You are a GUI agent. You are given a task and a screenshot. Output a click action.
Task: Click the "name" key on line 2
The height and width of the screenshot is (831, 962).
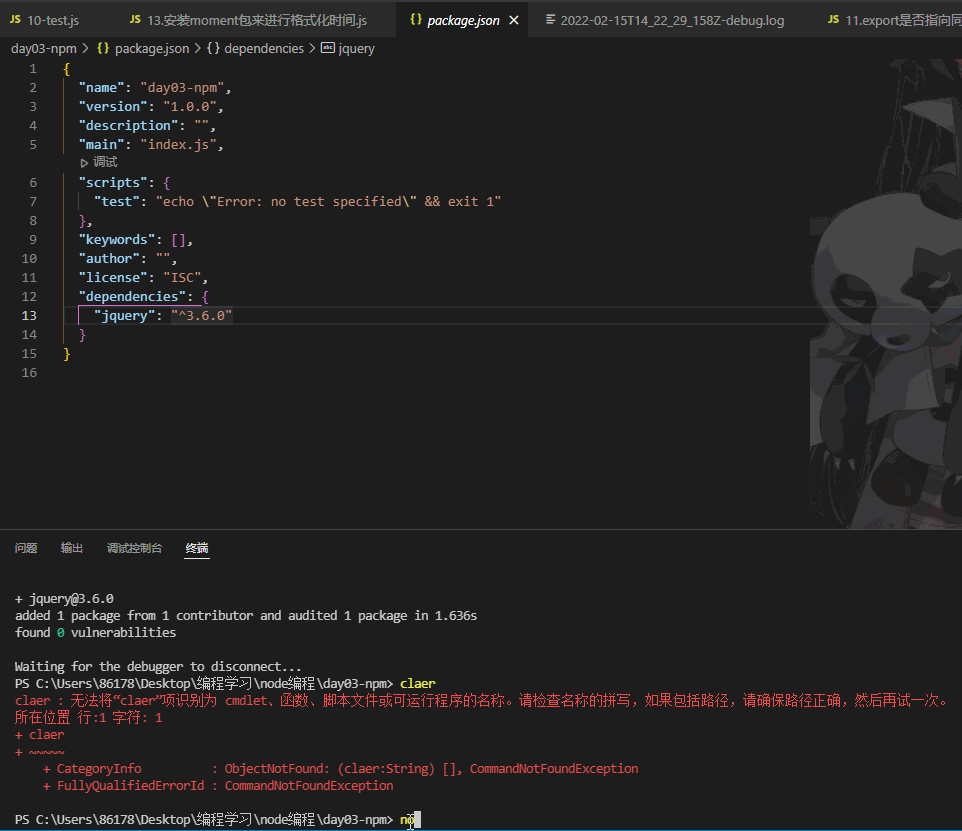tap(101, 88)
